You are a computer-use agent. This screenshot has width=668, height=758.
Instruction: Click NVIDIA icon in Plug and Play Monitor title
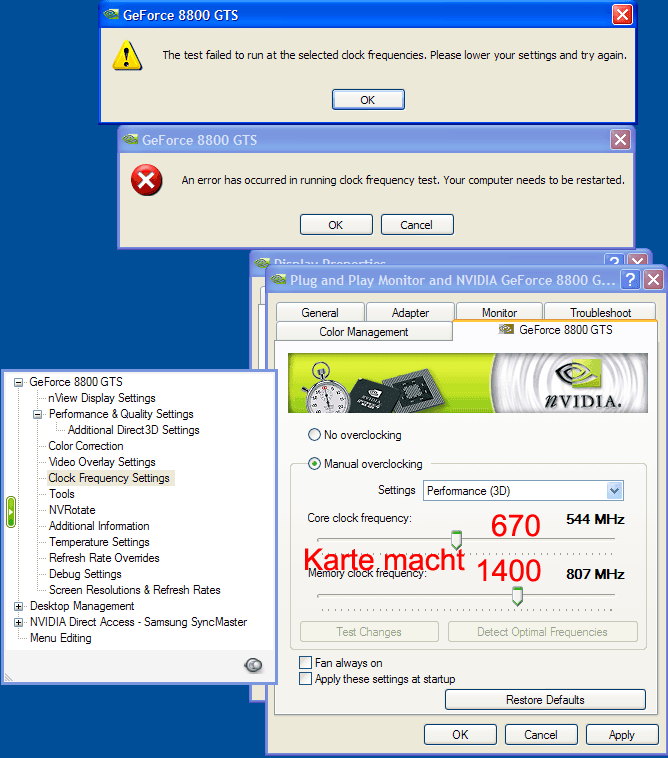(x=278, y=279)
